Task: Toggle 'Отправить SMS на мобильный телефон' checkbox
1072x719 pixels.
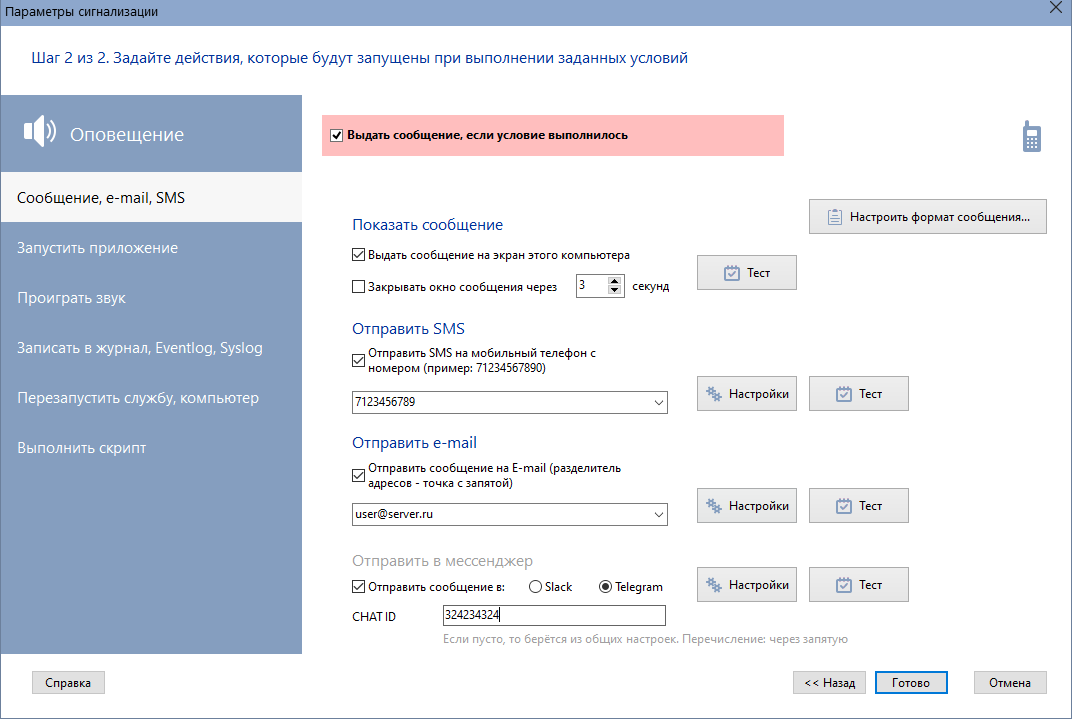Action: tap(358, 360)
